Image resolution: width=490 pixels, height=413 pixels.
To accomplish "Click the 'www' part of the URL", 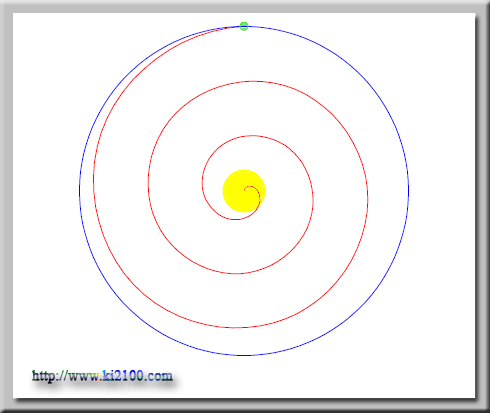I will coord(83,377).
